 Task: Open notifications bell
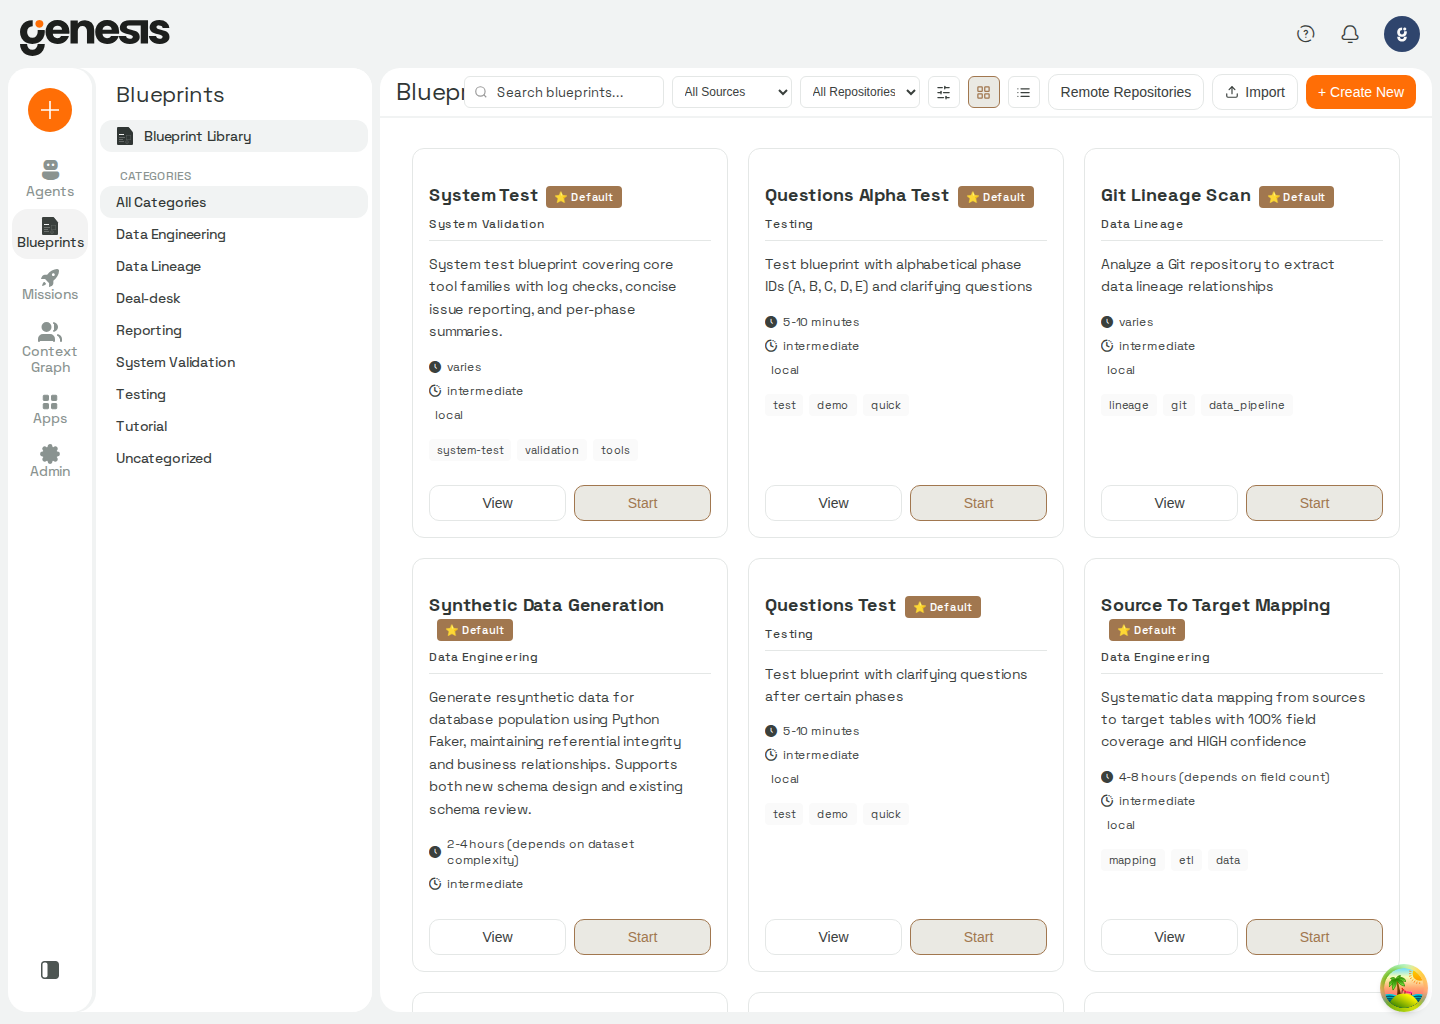coord(1350,34)
